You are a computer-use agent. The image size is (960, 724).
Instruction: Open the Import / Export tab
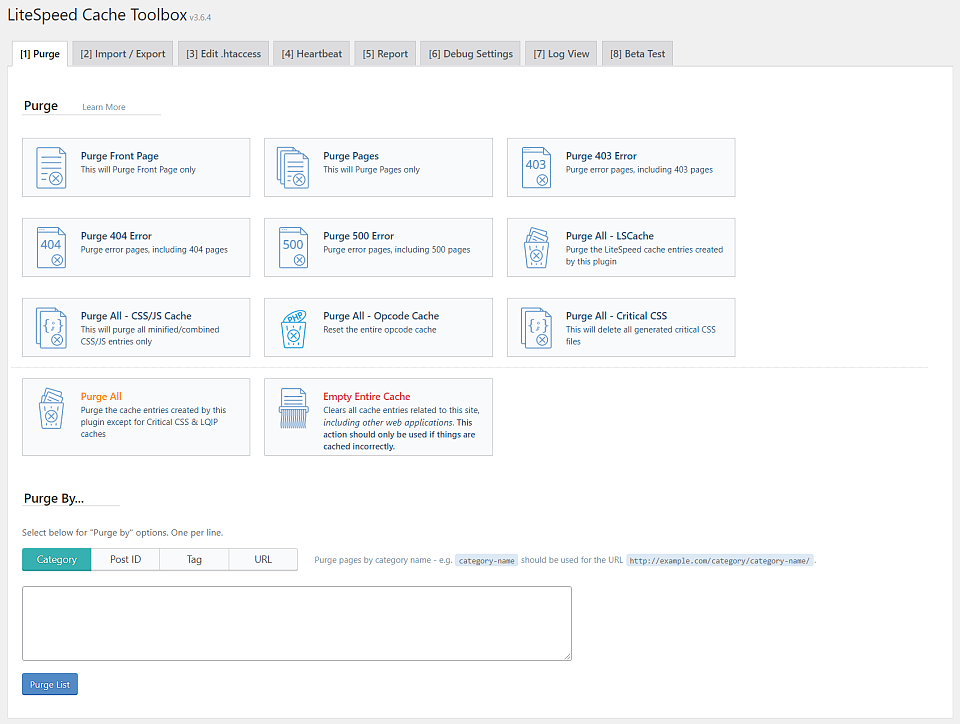coord(122,54)
